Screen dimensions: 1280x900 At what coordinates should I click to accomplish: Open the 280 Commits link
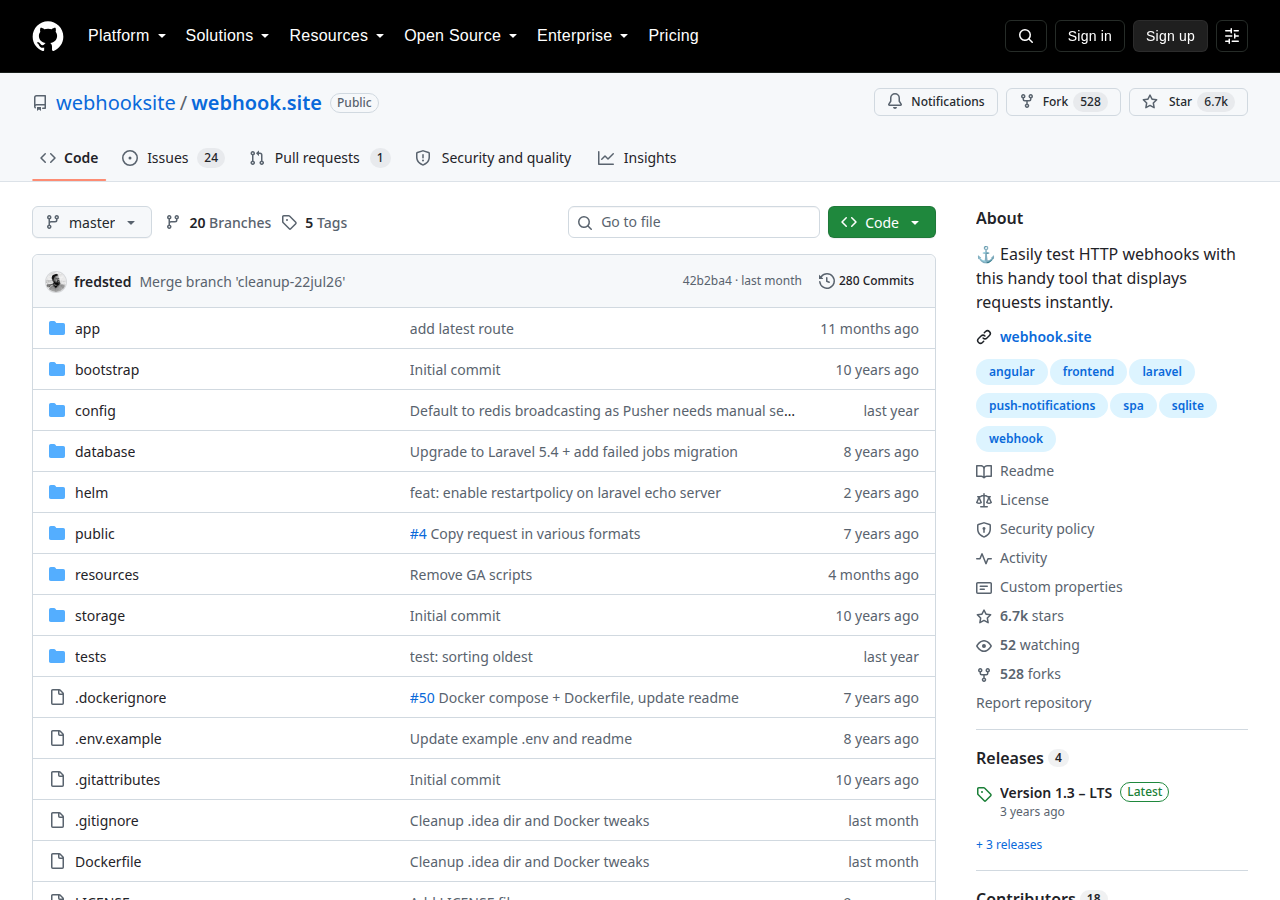click(x=867, y=281)
